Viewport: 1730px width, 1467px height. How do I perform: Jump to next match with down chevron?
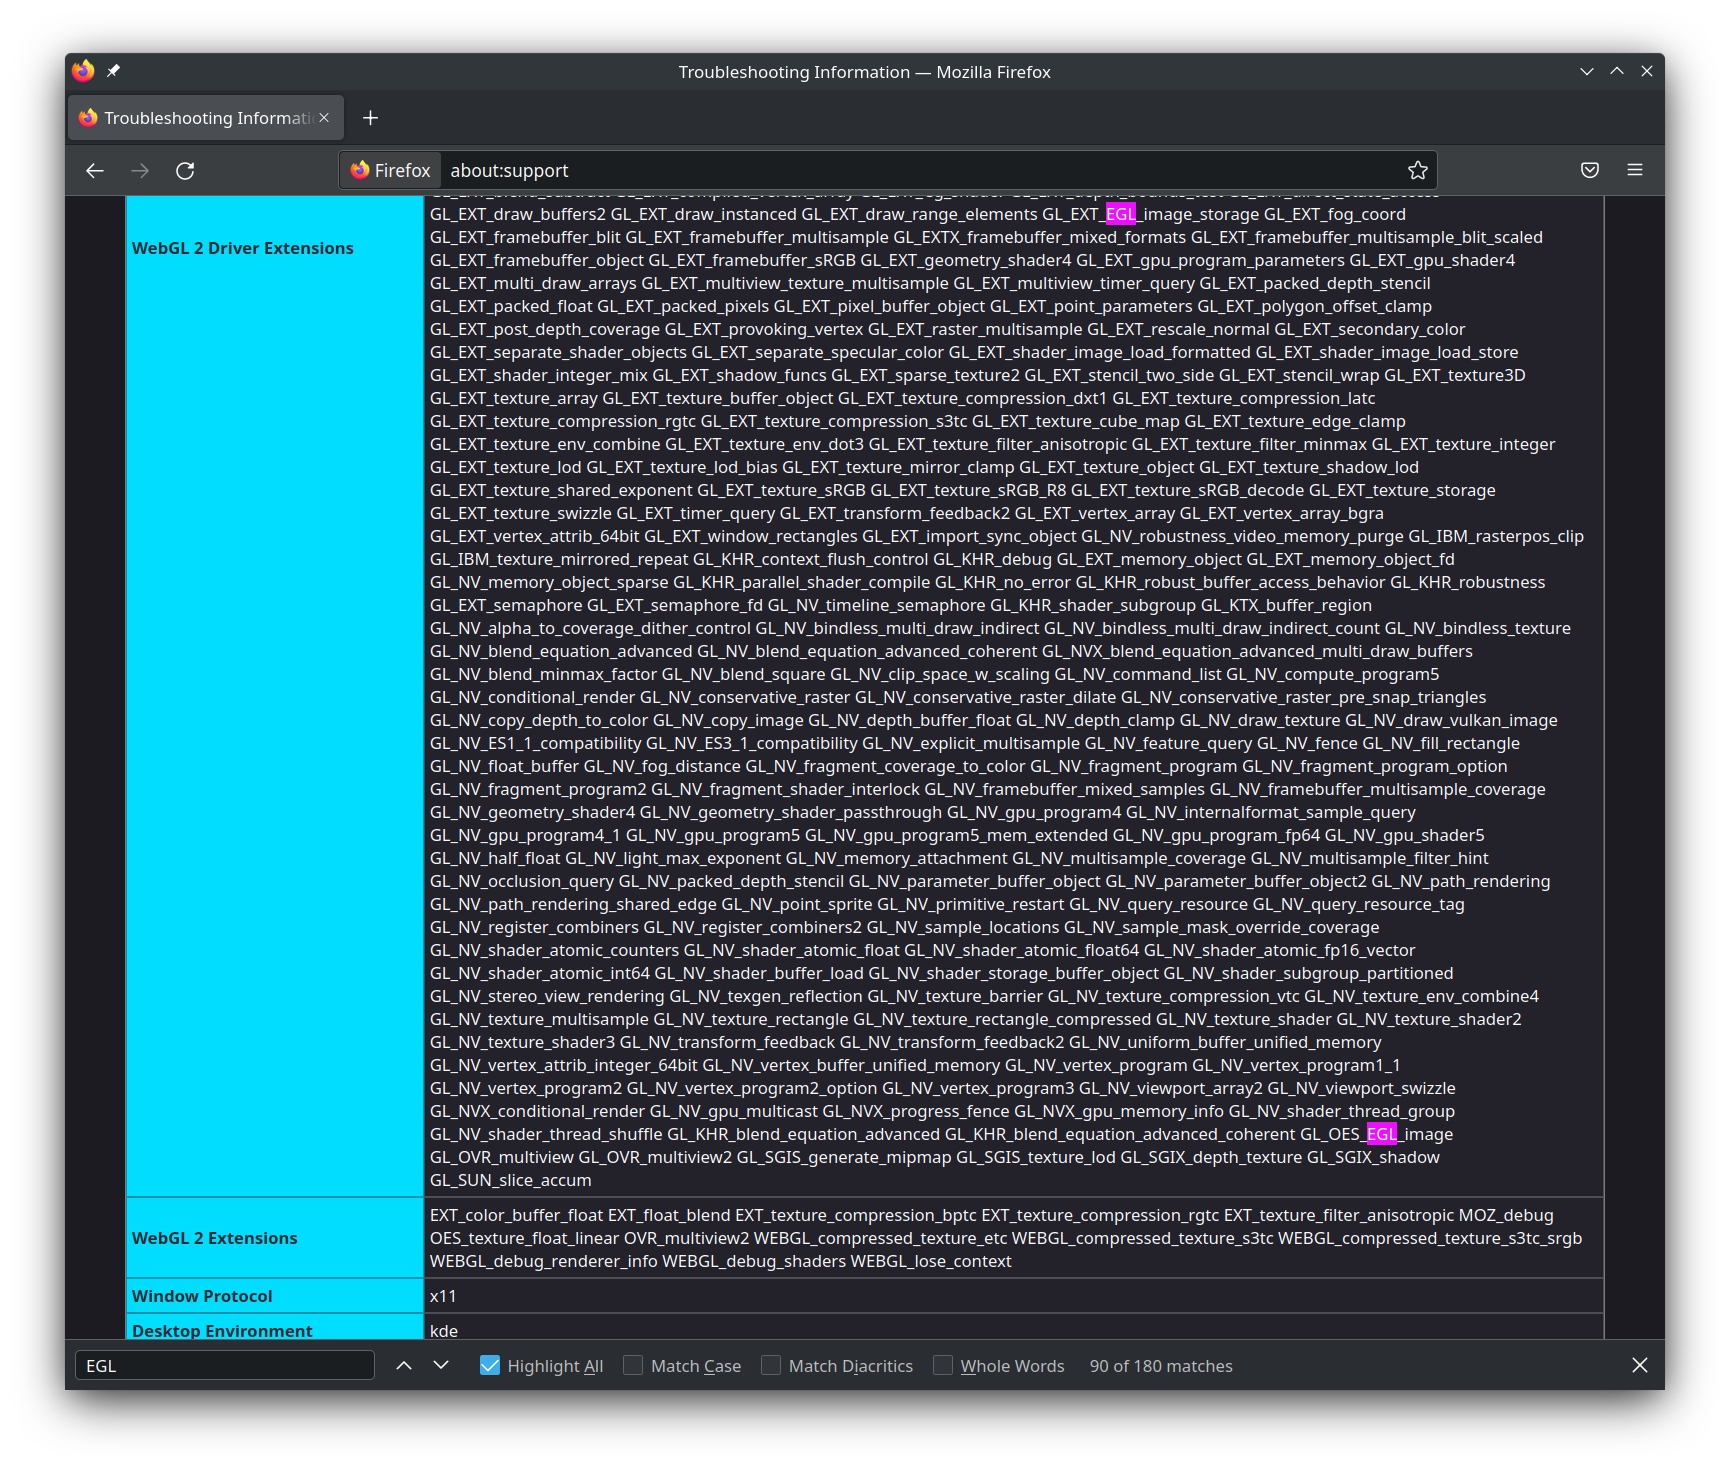point(440,1365)
